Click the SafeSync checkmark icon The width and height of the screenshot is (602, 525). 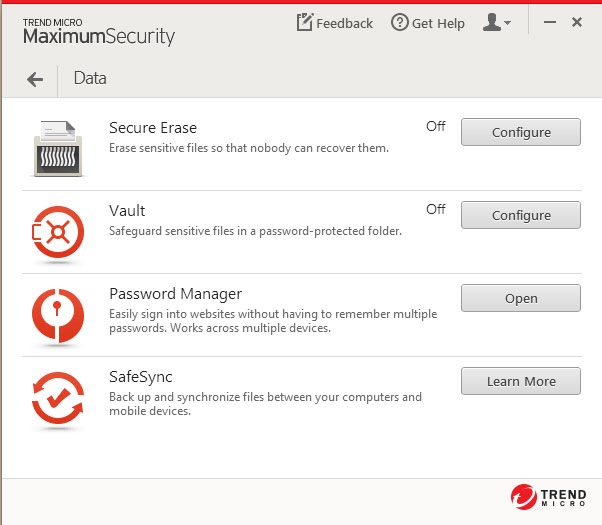coord(58,398)
